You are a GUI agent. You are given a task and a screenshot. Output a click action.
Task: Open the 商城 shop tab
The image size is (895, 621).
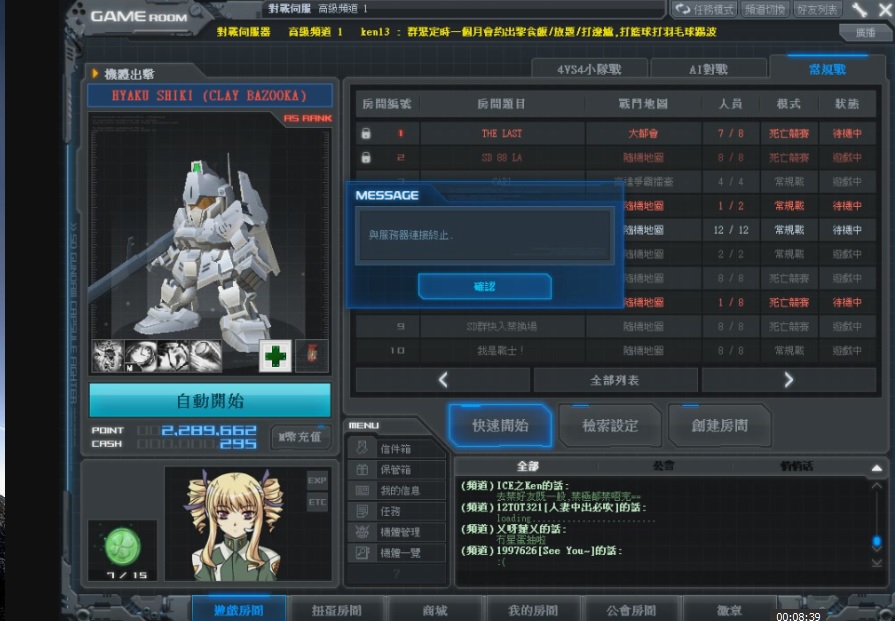pyautogui.click(x=435, y=610)
